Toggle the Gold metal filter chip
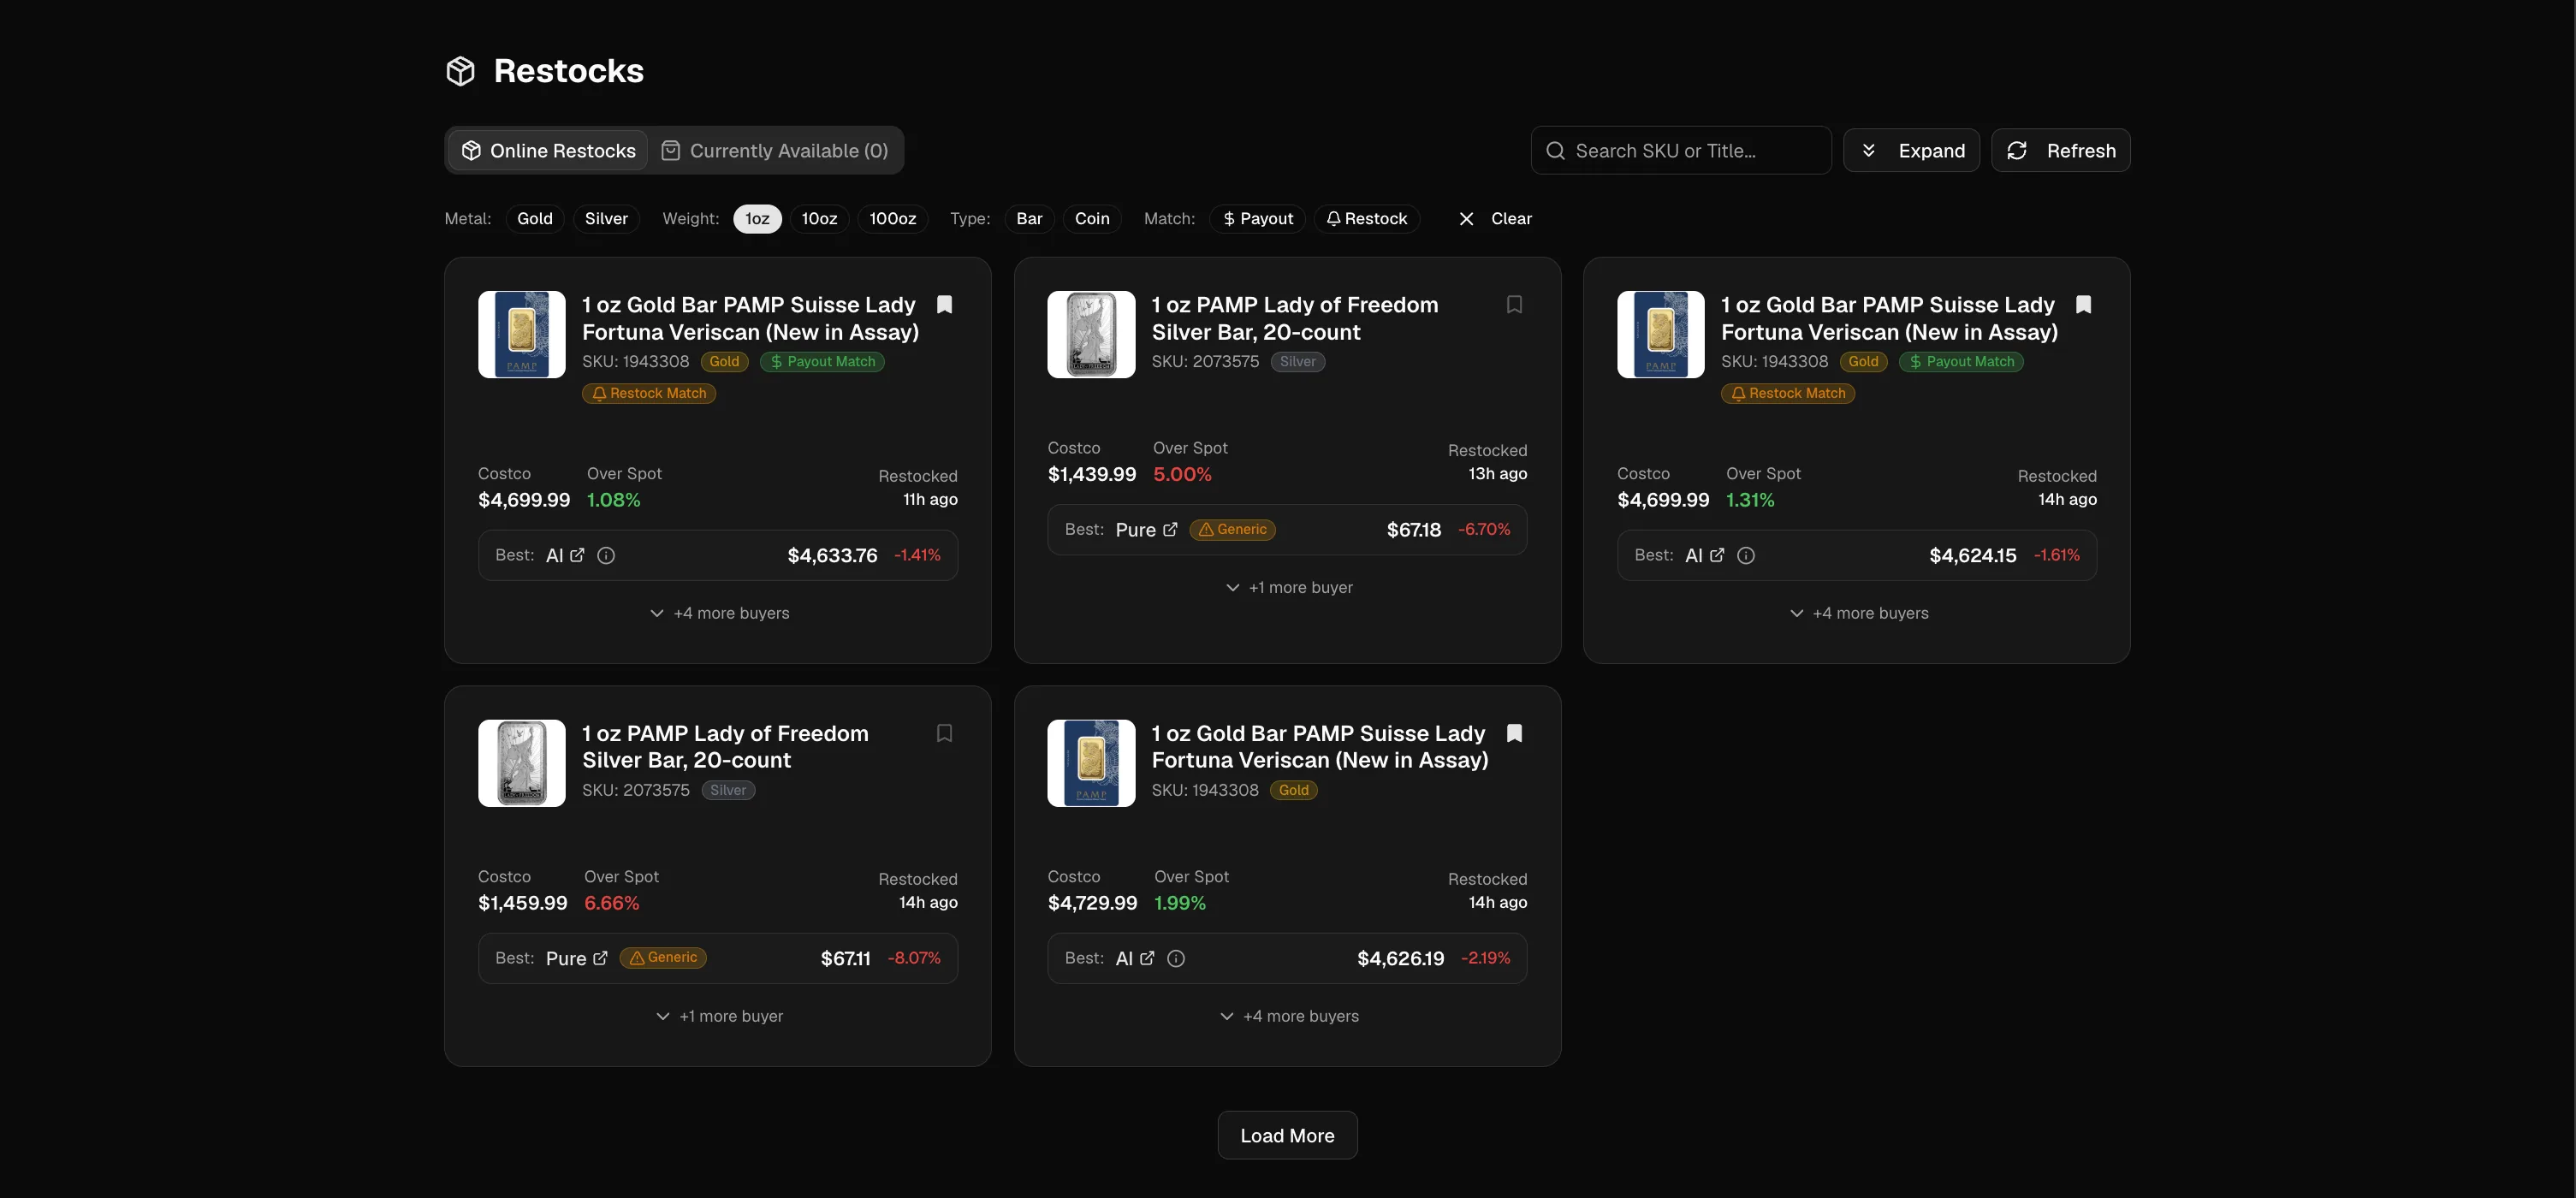The height and width of the screenshot is (1198, 2576). [x=534, y=219]
